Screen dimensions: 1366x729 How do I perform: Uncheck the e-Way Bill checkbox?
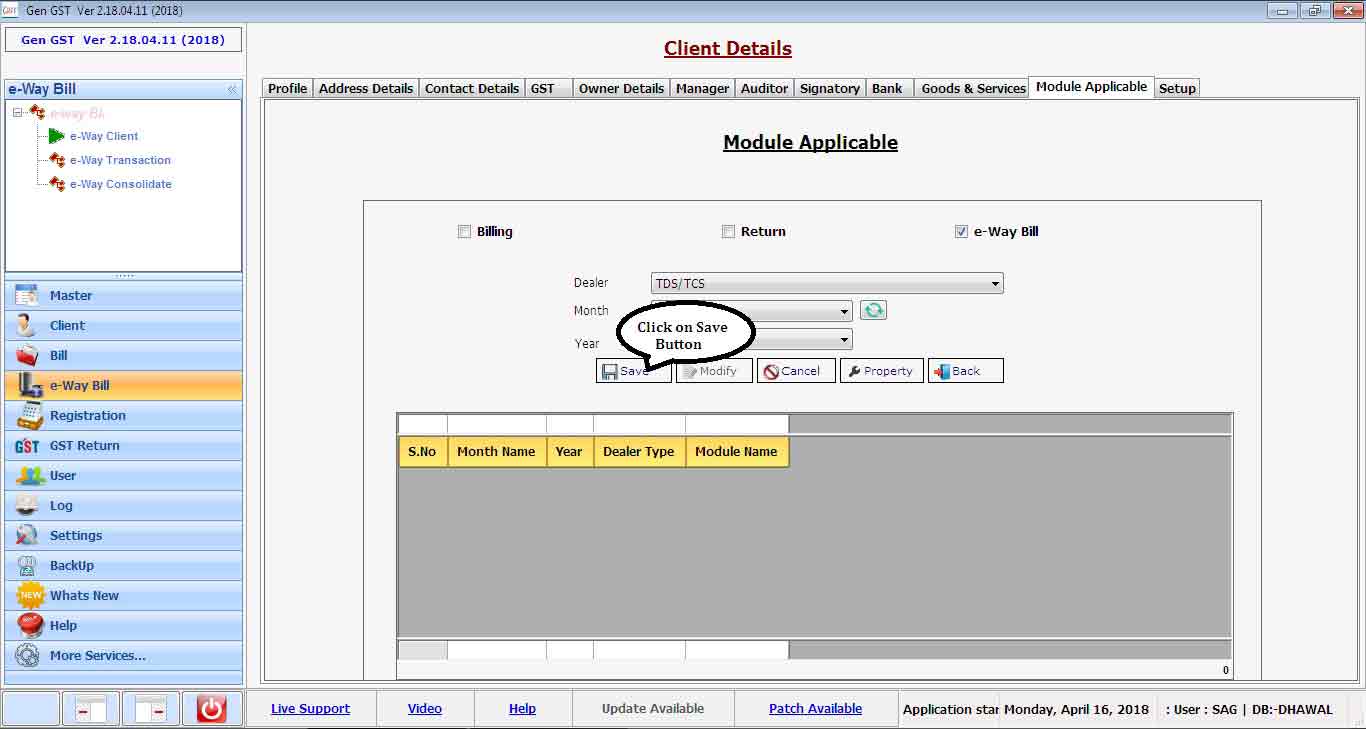point(961,232)
